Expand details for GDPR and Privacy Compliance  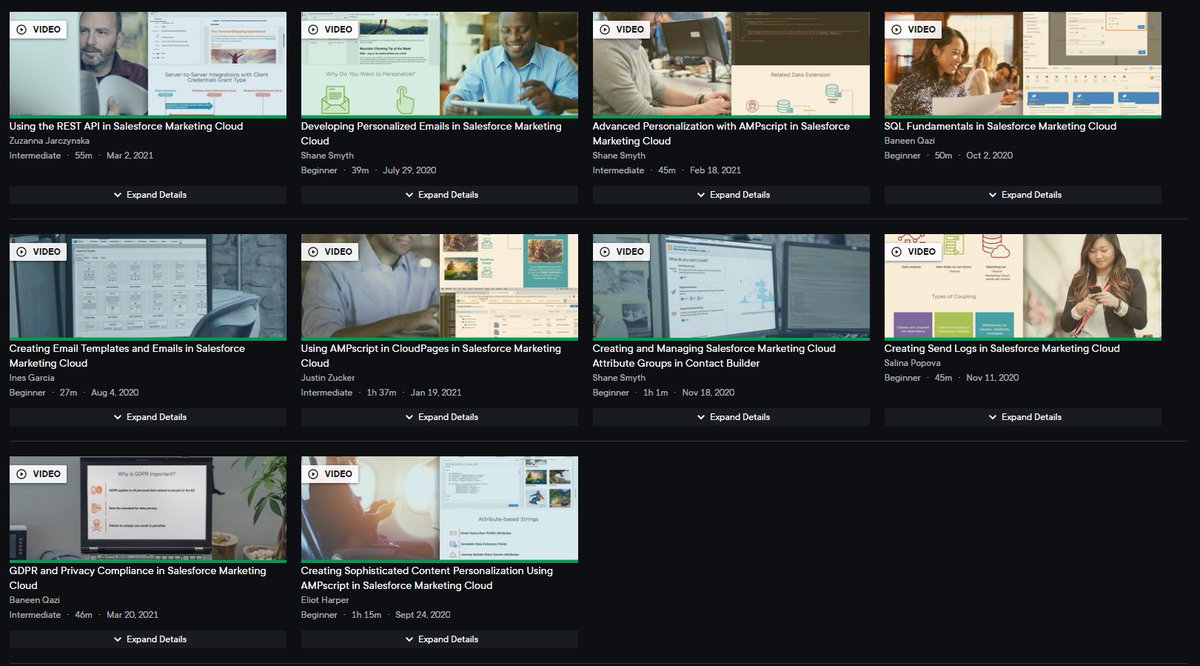[148, 639]
